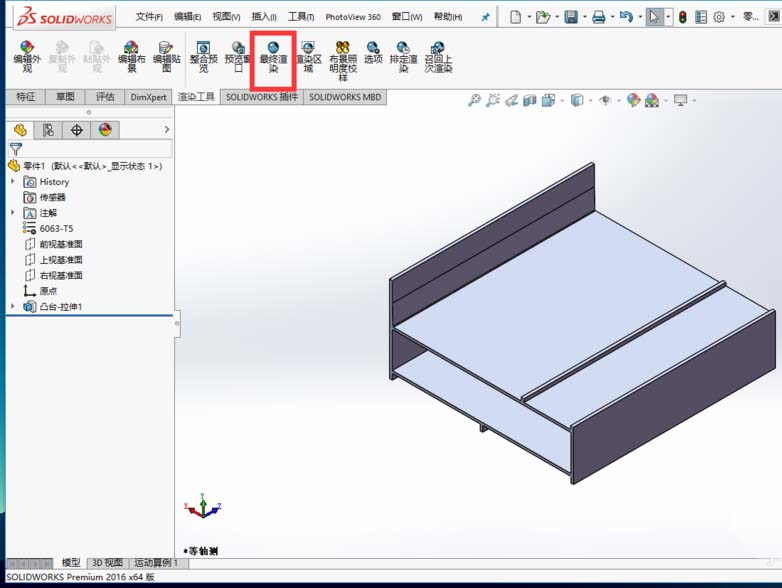Screen dimensions: 782x588
Task: Click the Open file icon
Action: click(543, 17)
